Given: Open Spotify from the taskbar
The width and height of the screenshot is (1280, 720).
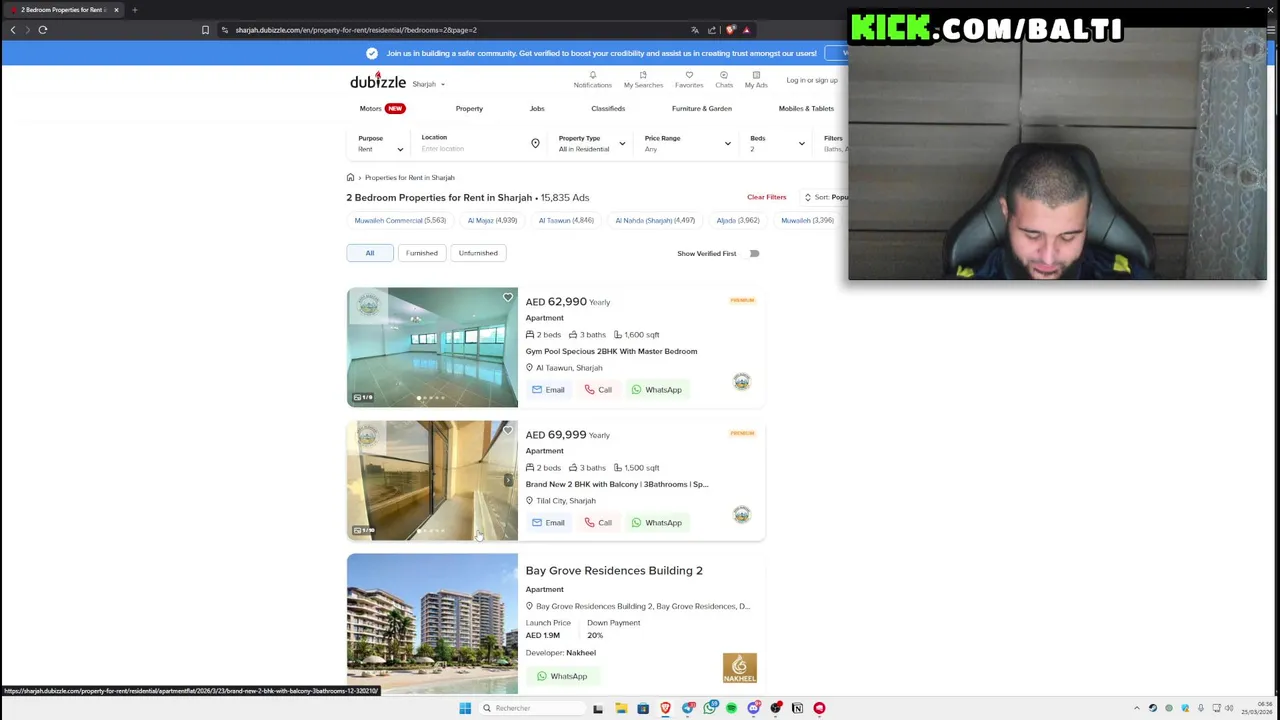Looking at the screenshot, I should pos(731,708).
